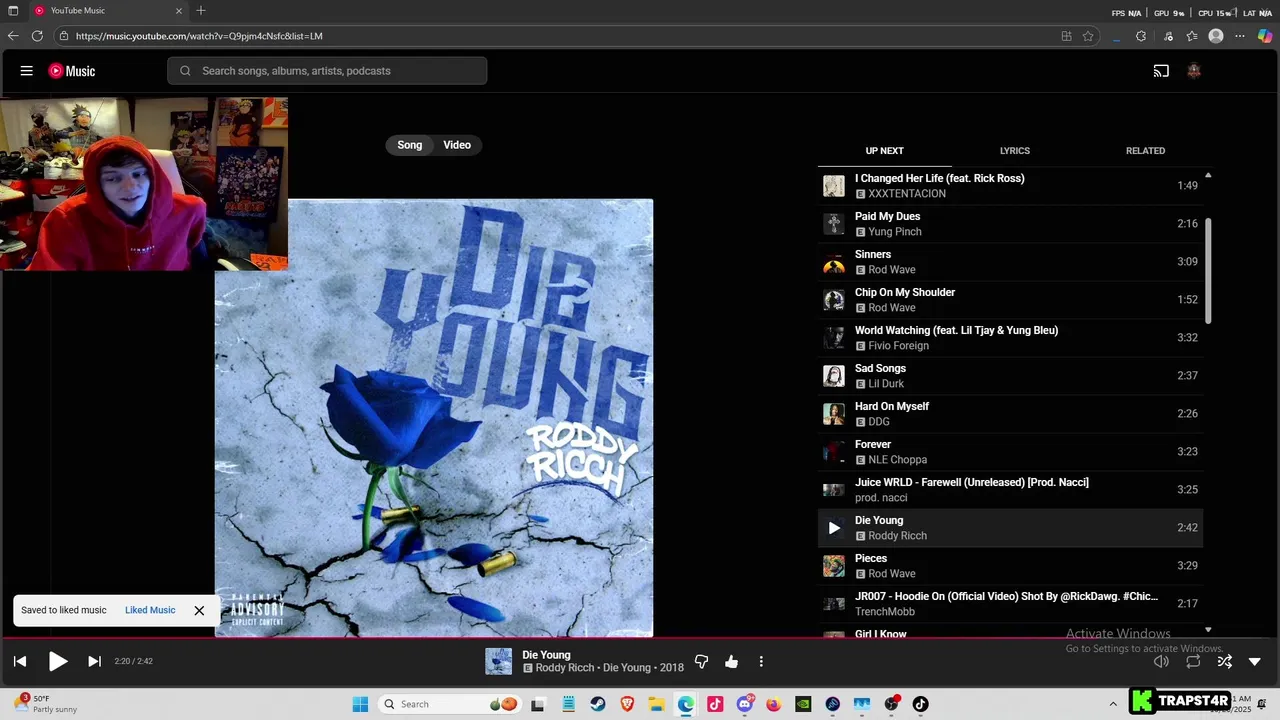This screenshot has width=1280, height=720.
Task: Open File Explorer from taskbar
Action: pyautogui.click(x=656, y=704)
